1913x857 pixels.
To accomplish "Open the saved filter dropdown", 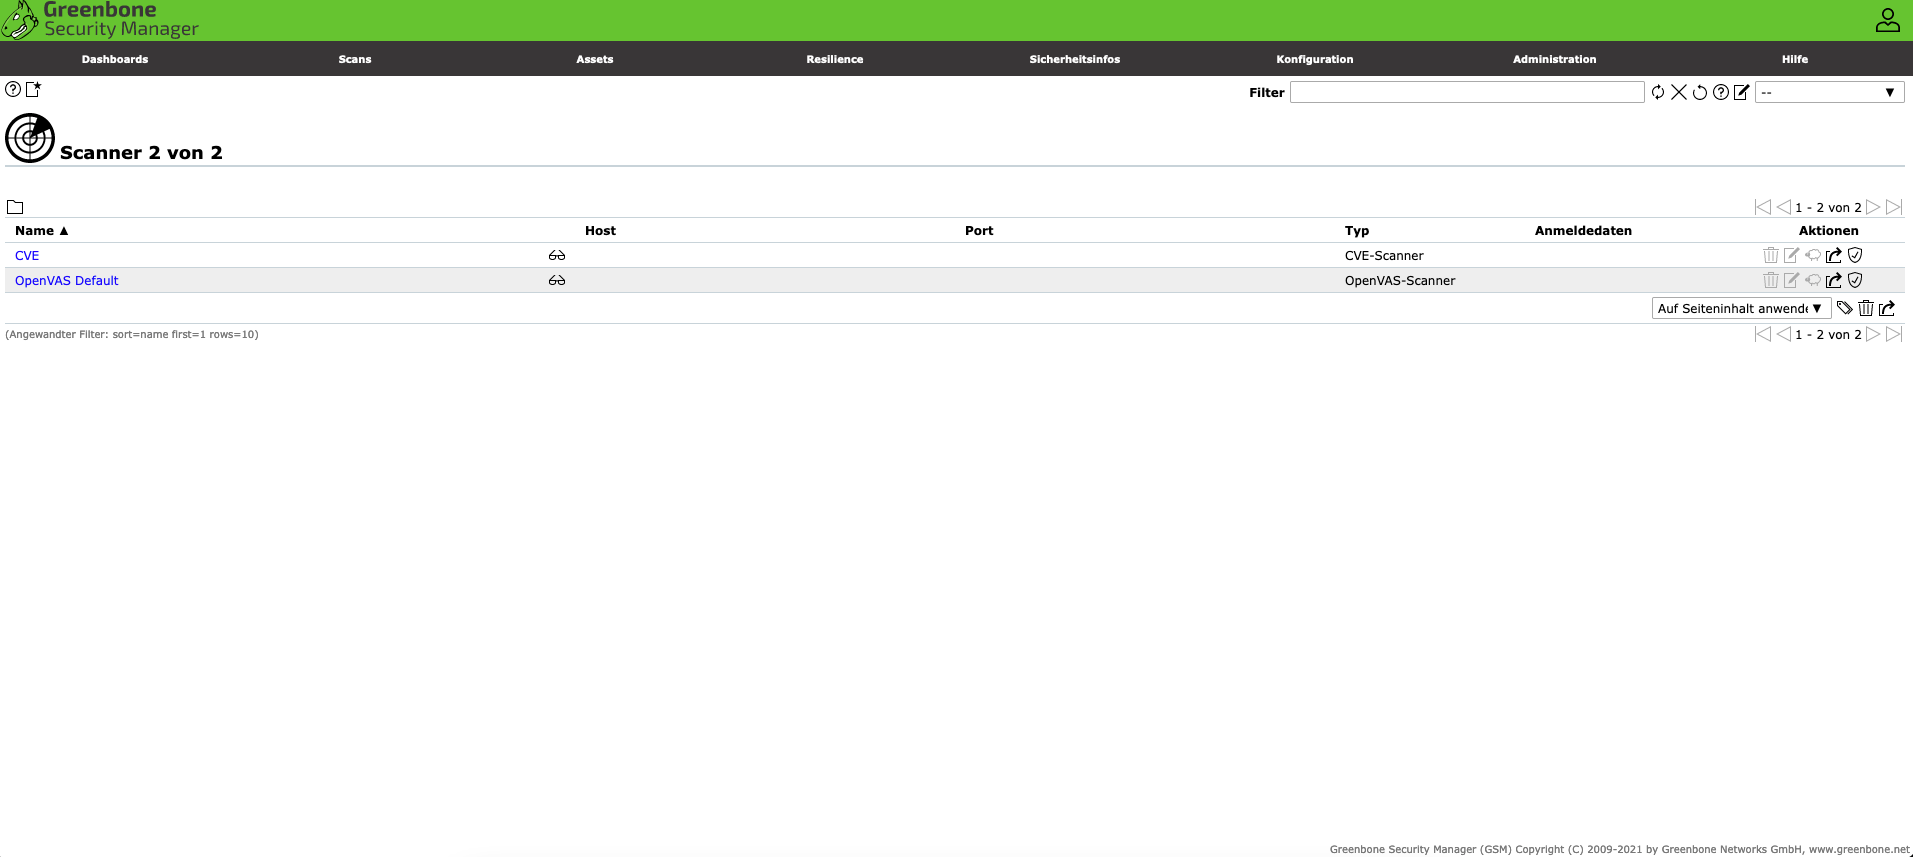I will point(1829,92).
